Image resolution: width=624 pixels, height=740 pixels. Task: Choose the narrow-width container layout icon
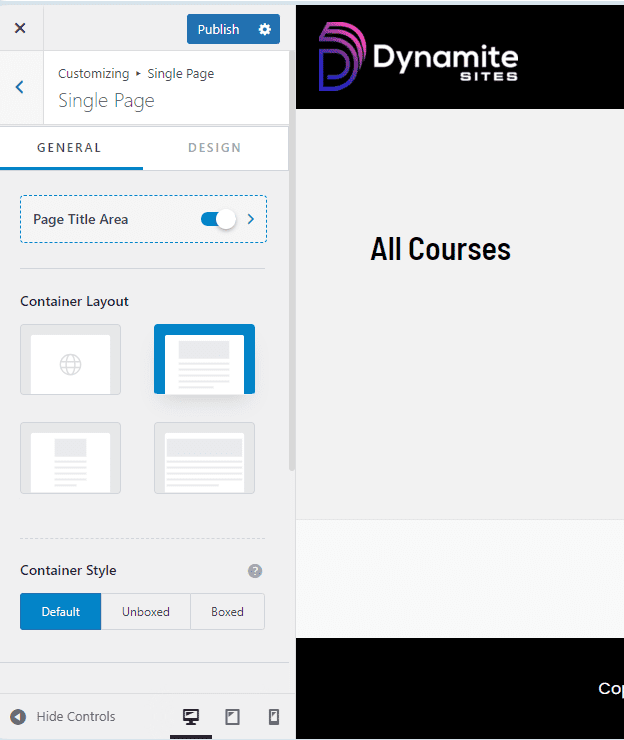[x=70, y=458]
